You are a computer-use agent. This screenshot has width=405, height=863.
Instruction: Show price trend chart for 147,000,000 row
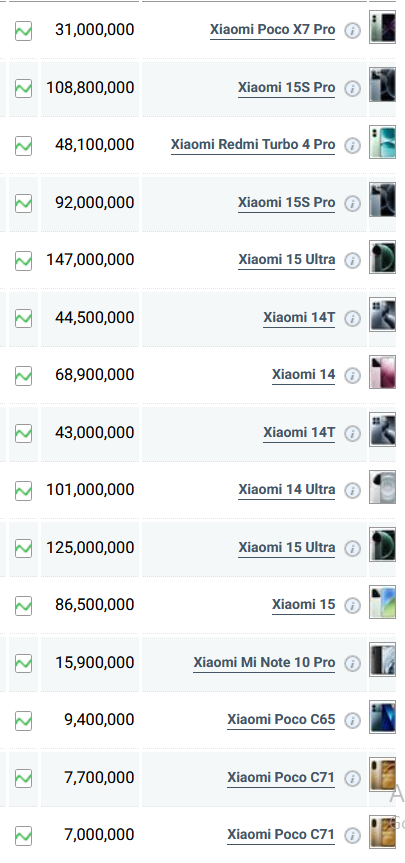(x=23, y=260)
